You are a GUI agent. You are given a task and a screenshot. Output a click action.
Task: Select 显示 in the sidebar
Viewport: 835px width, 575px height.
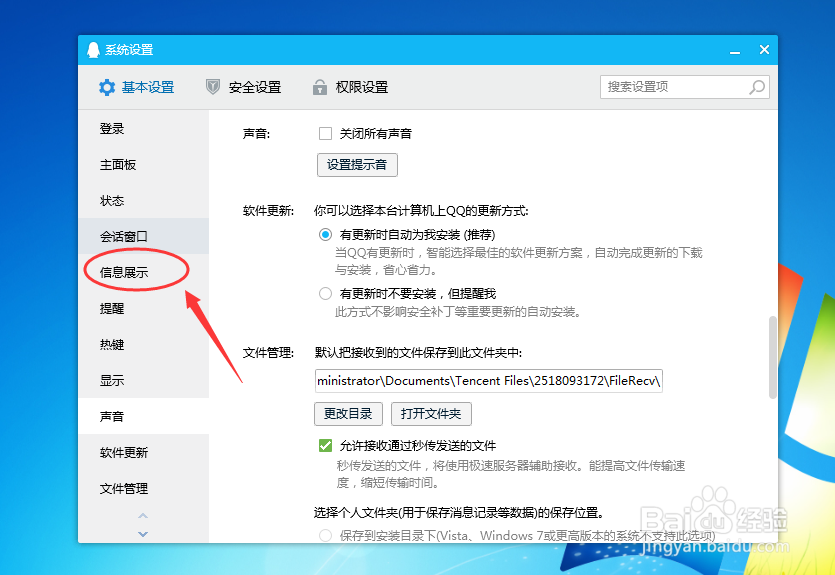143,380
